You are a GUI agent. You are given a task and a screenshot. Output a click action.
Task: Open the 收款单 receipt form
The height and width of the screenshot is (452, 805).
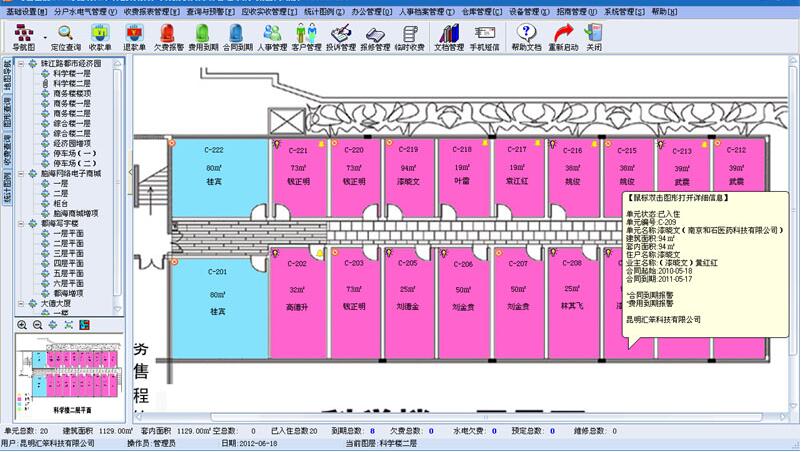100,37
